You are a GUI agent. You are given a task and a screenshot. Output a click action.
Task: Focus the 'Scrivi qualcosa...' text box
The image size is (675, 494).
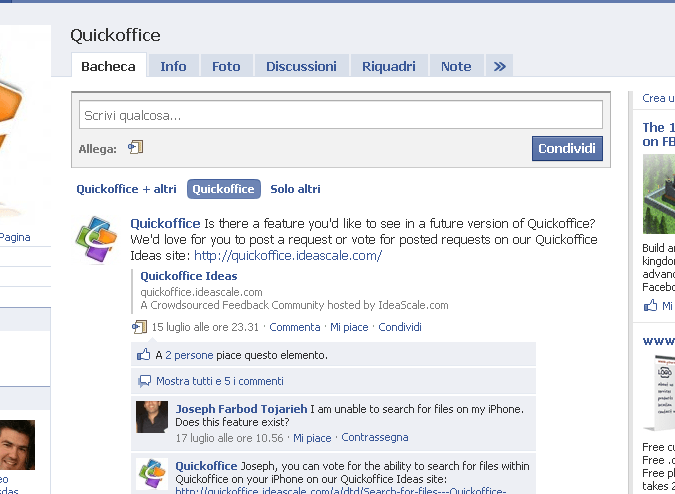tap(341, 115)
